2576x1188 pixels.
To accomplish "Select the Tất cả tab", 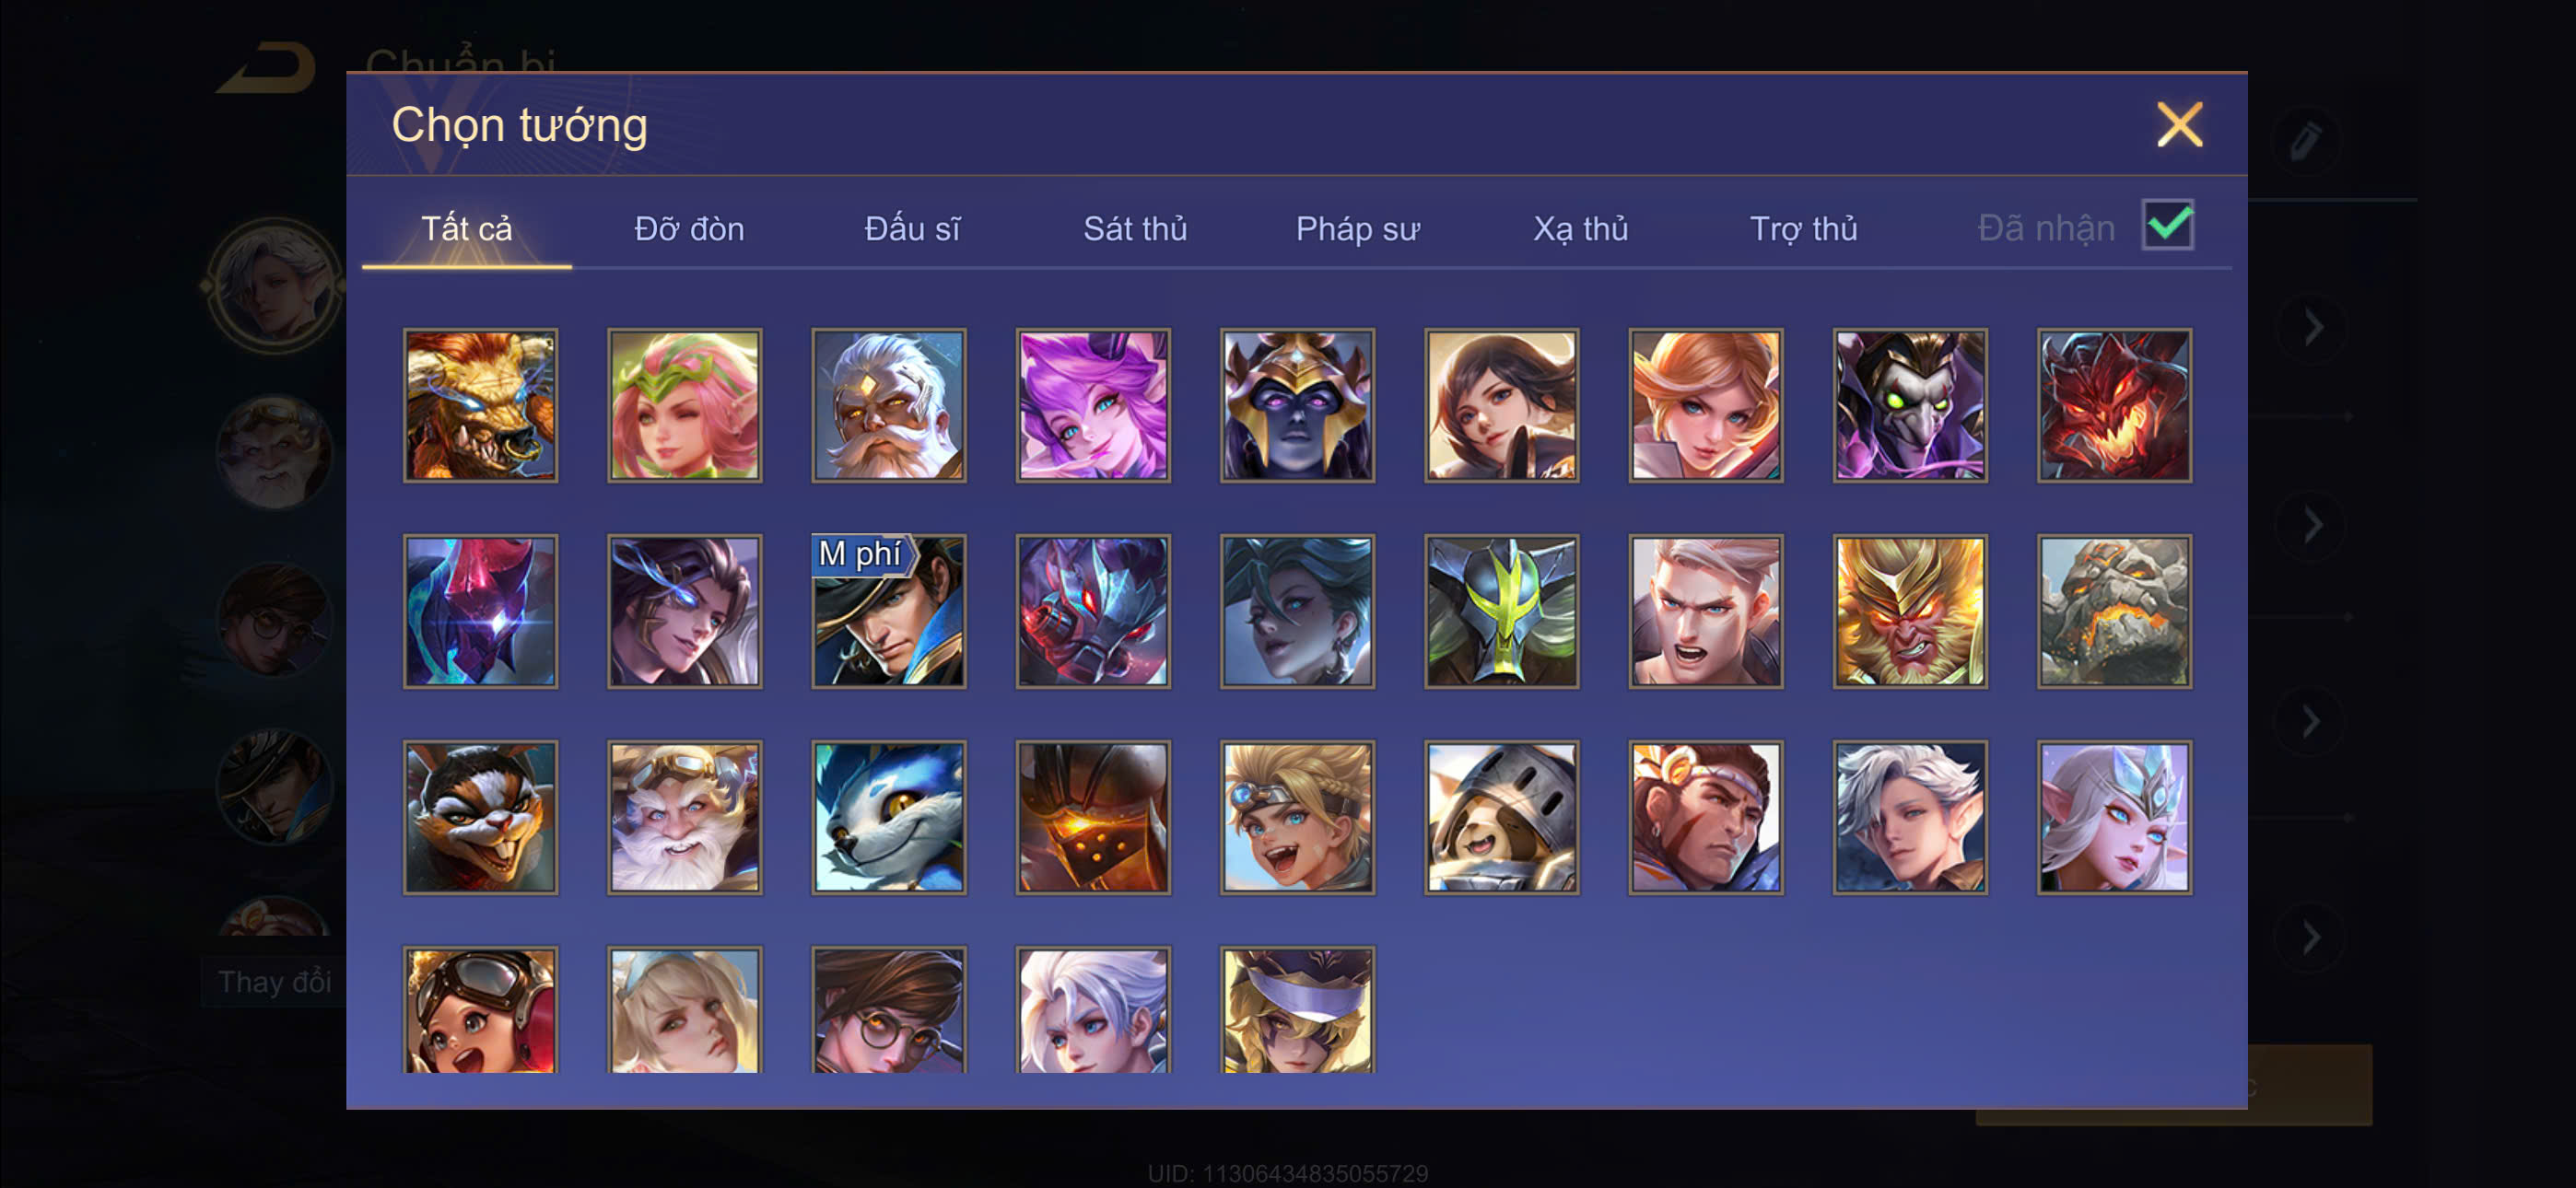I will [466, 229].
